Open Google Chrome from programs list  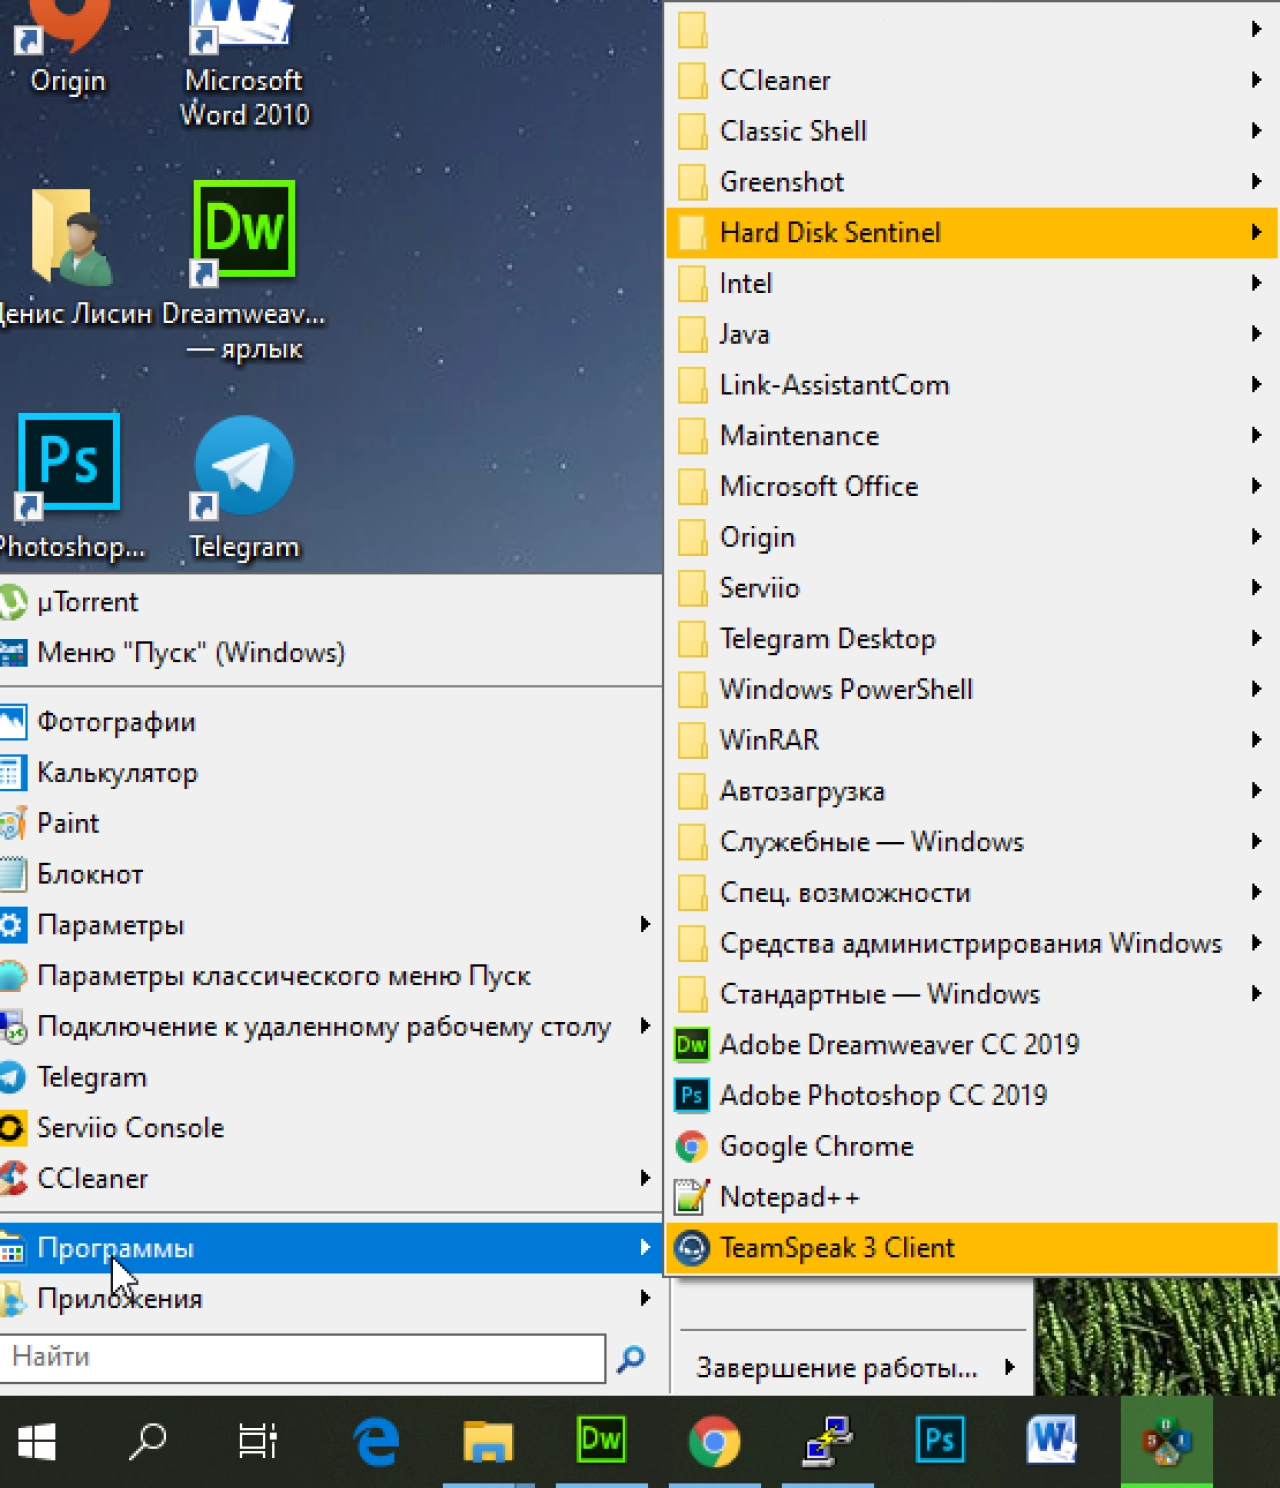972,1146
